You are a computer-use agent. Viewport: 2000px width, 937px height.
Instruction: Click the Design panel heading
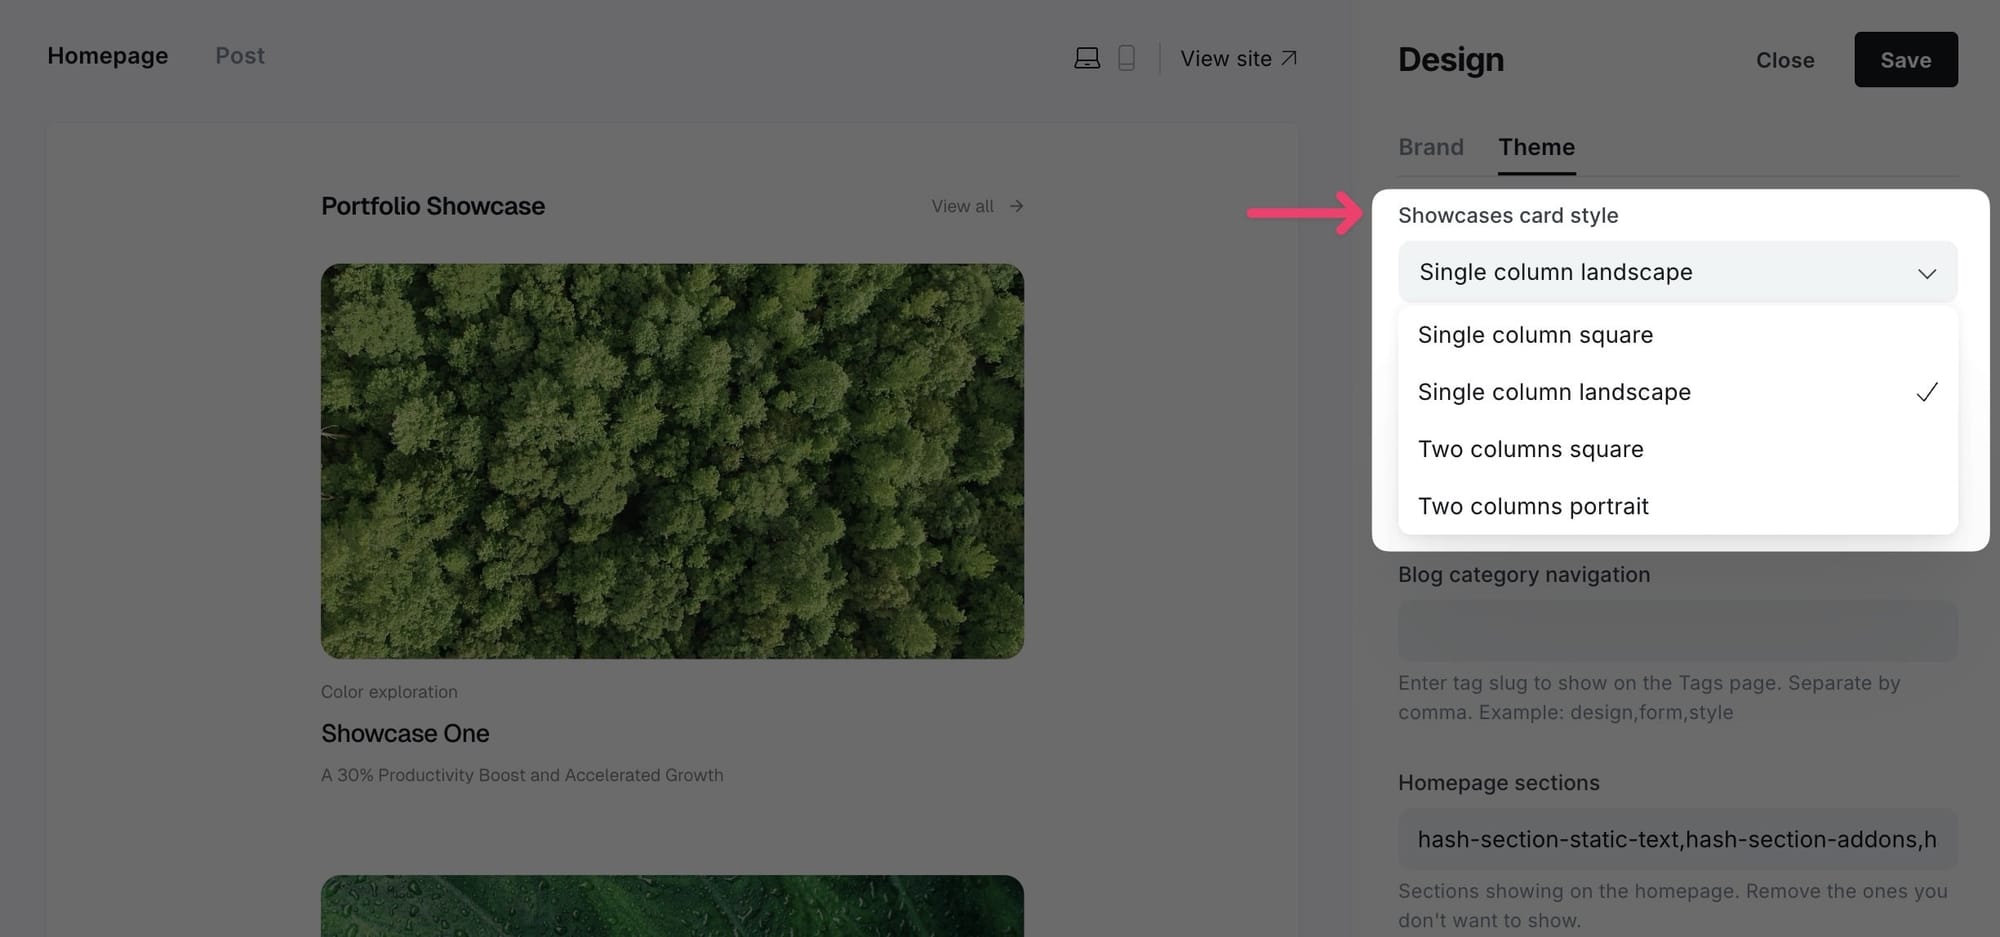tap(1451, 60)
